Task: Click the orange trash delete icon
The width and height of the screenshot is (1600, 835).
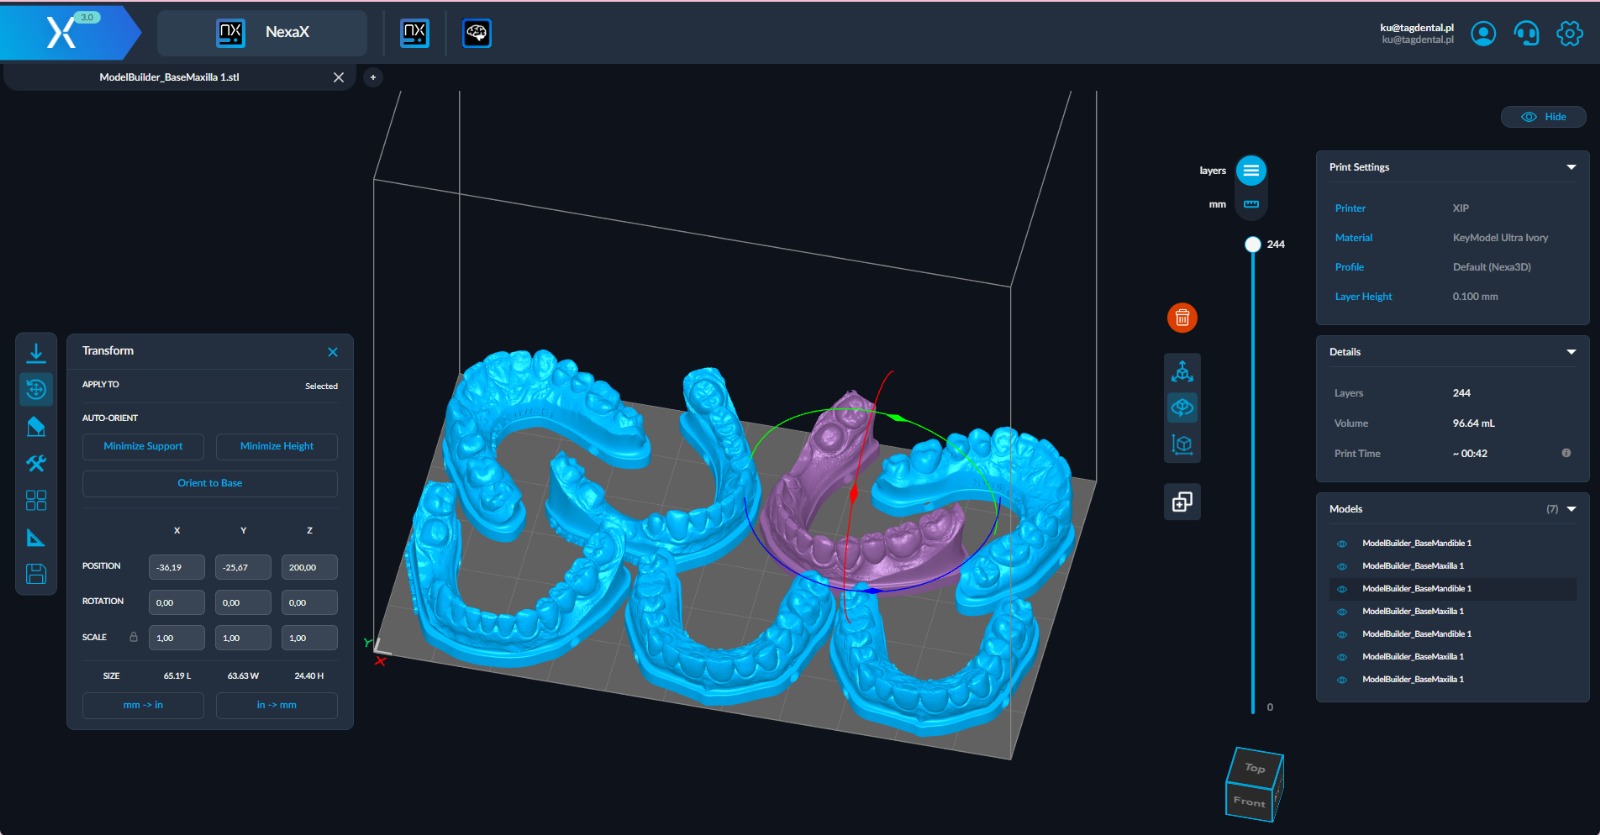Action: pyautogui.click(x=1182, y=318)
